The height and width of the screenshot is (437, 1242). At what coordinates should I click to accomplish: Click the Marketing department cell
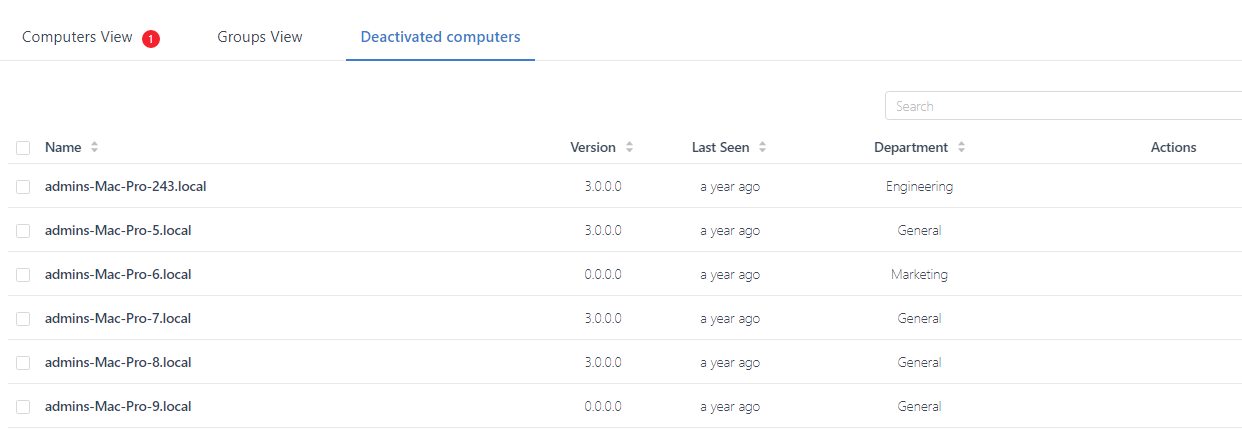tap(919, 274)
